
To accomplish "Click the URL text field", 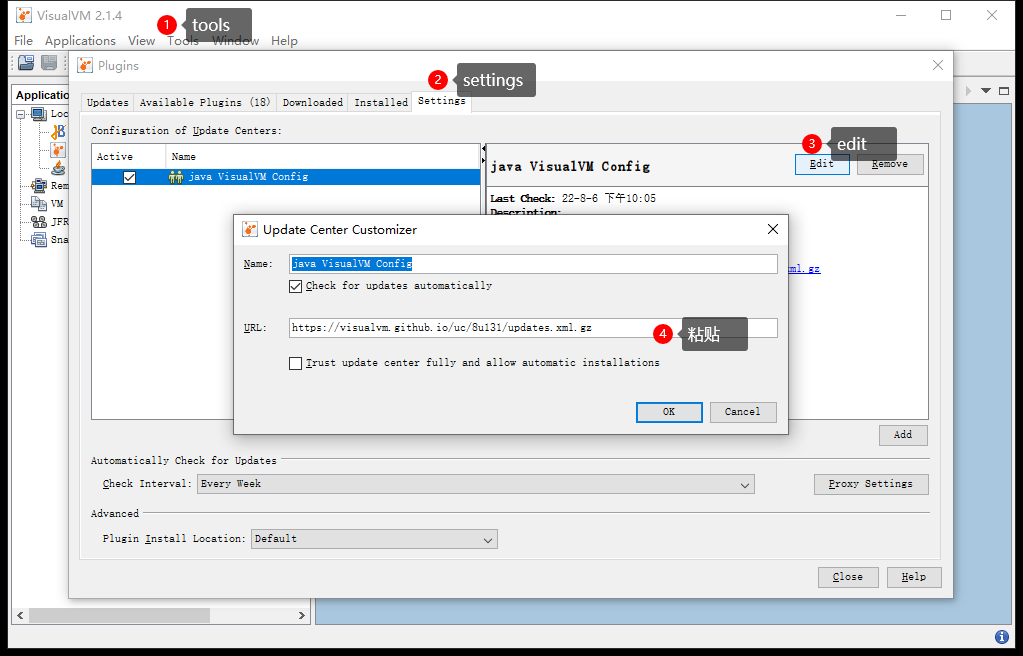I will pyautogui.click(x=533, y=328).
